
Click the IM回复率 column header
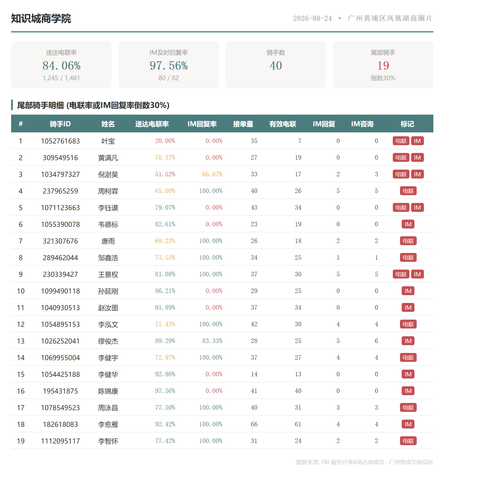pos(202,124)
